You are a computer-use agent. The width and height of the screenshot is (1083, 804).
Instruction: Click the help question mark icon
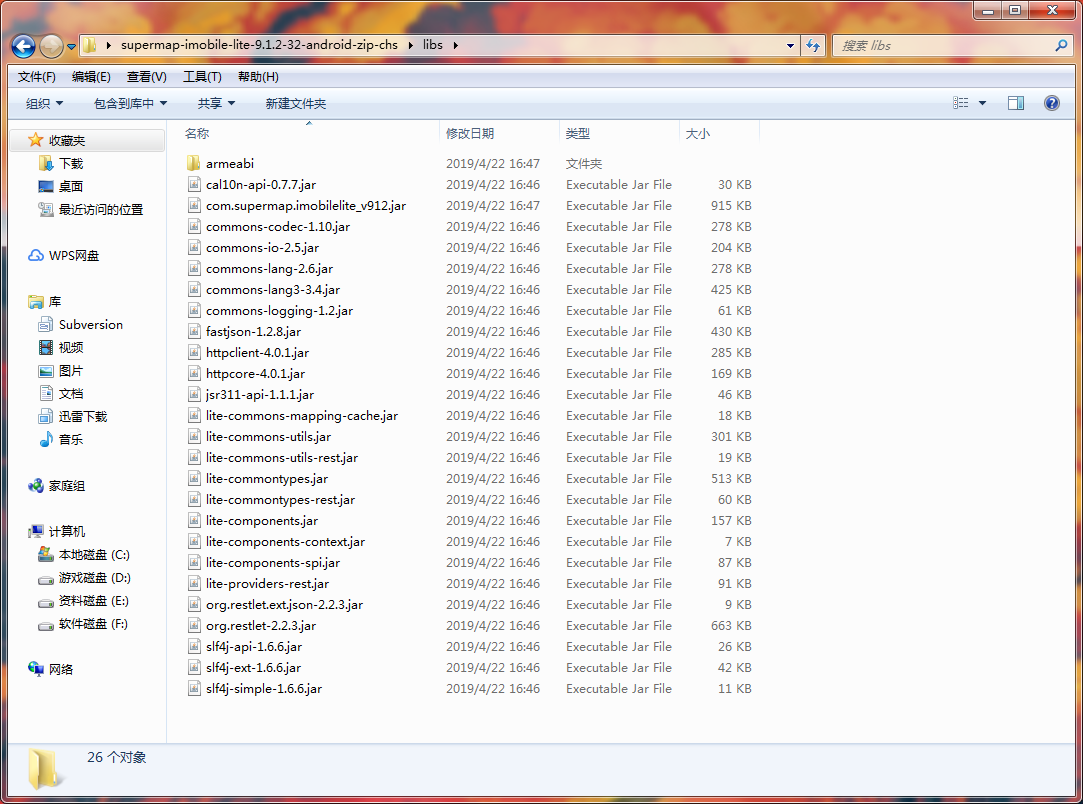1052,104
